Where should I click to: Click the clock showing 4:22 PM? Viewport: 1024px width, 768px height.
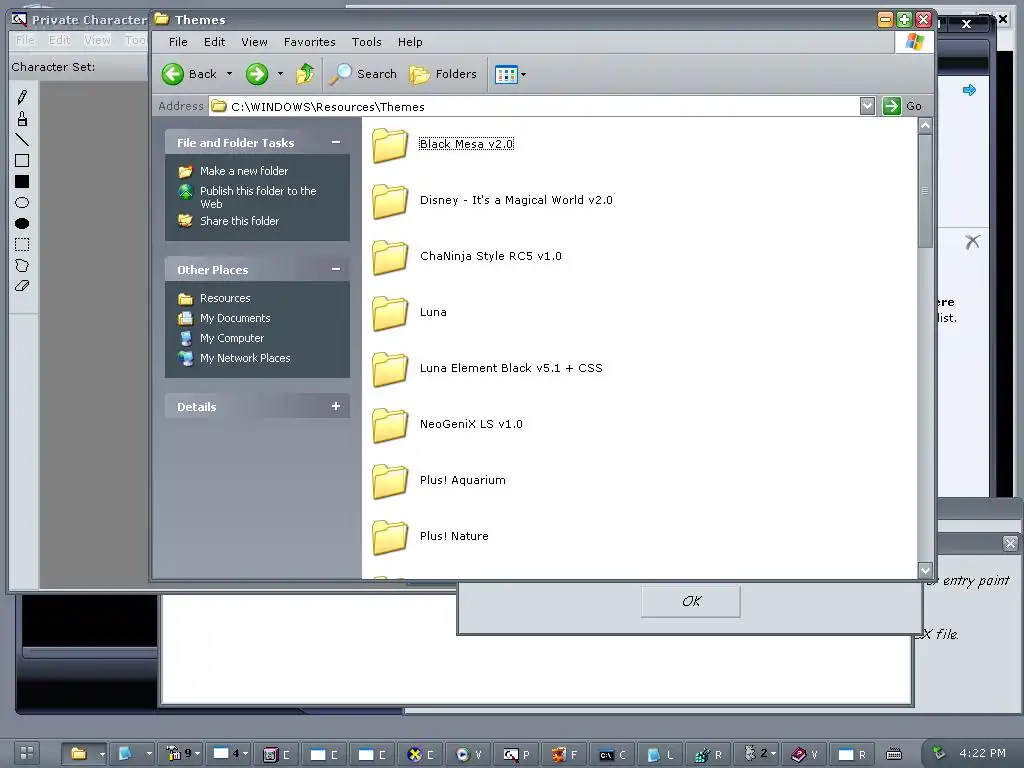tap(982, 753)
